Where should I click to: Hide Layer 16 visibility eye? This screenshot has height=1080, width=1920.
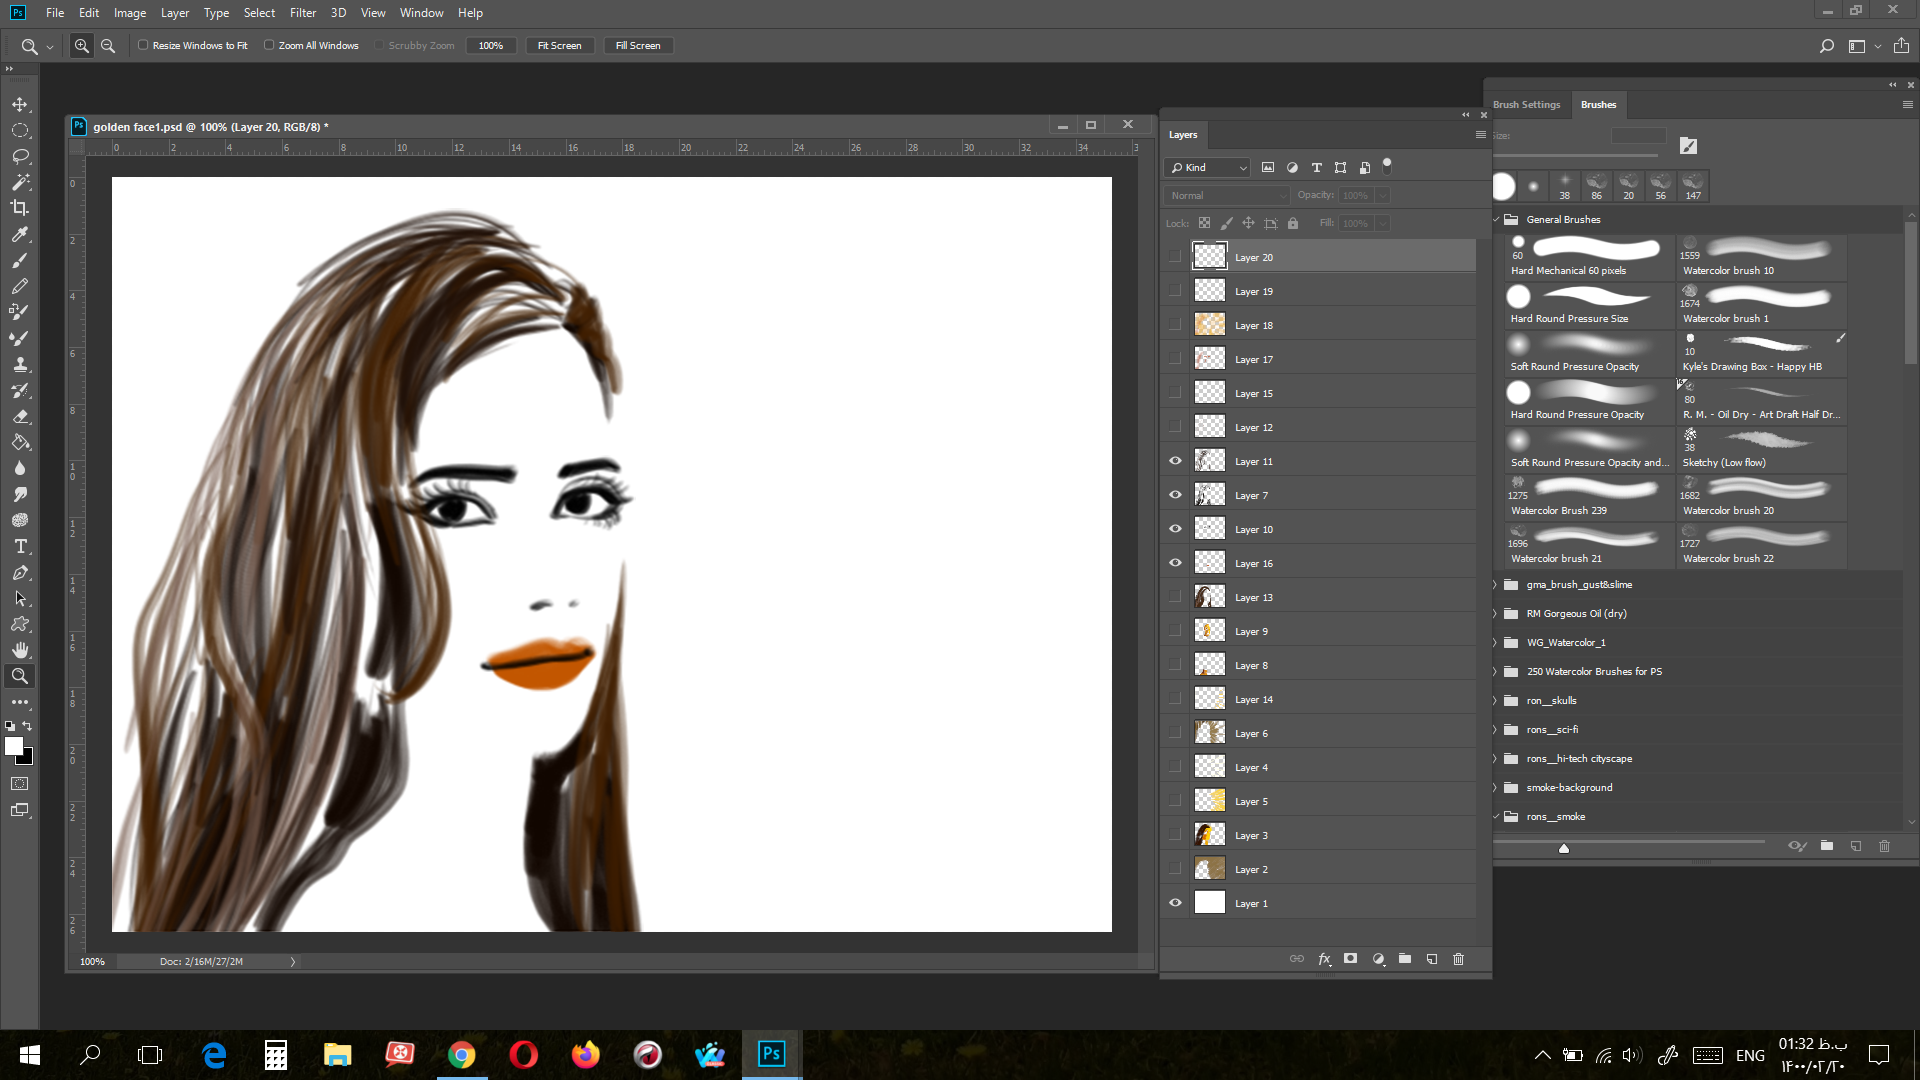click(1175, 563)
